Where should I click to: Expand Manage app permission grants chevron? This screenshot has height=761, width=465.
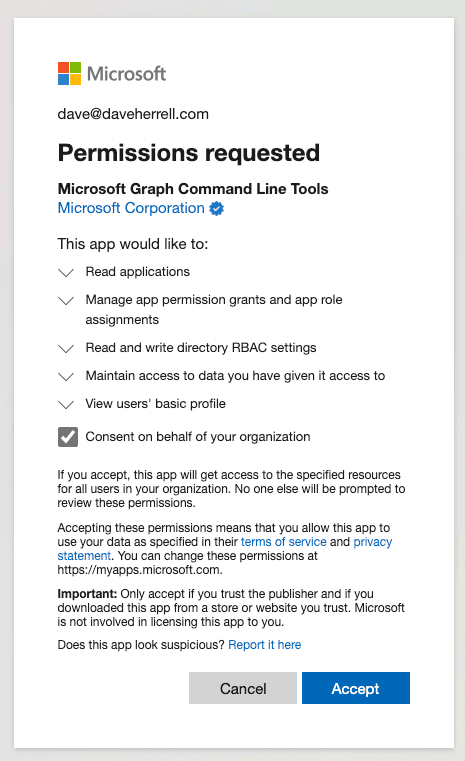point(66,300)
